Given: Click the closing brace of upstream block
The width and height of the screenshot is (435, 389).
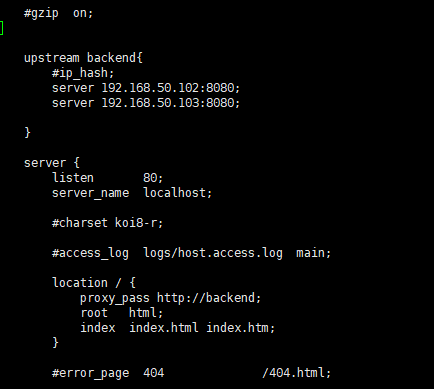Looking at the screenshot, I should [27, 133].
